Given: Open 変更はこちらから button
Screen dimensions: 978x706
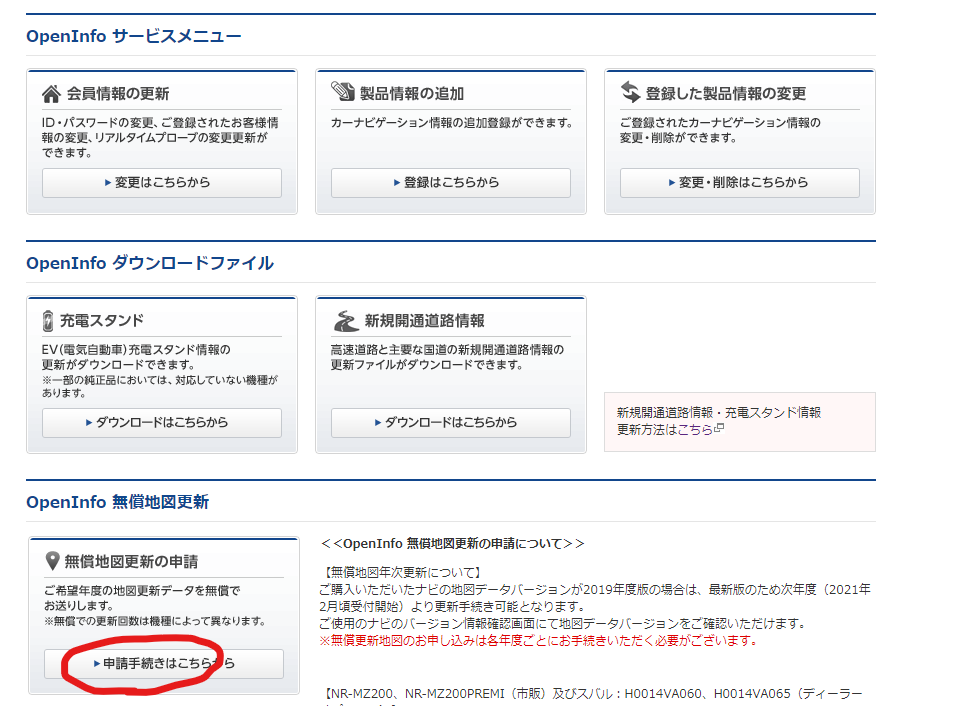Looking at the screenshot, I should 162,183.
